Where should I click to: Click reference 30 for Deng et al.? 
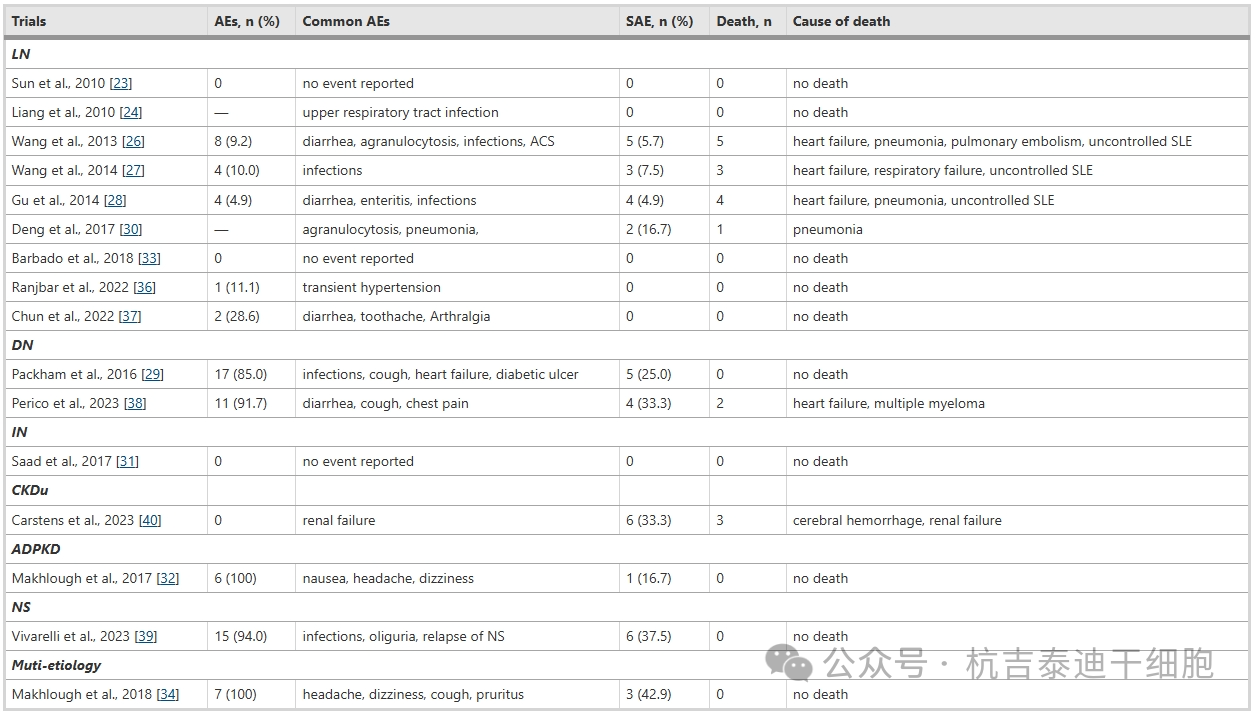130,229
